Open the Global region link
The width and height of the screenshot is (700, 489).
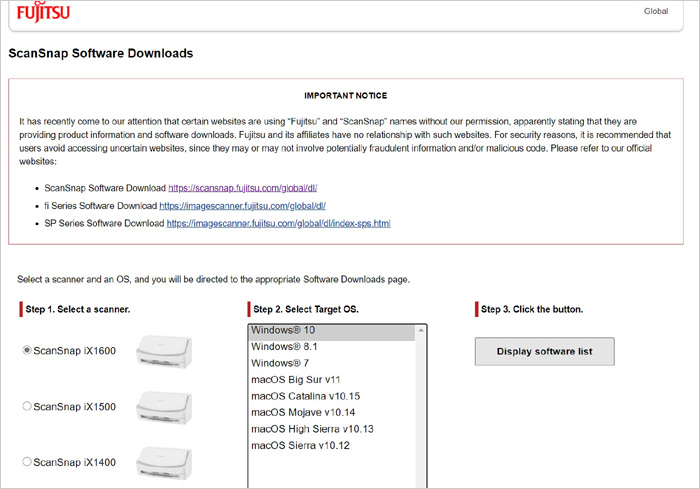656,11
